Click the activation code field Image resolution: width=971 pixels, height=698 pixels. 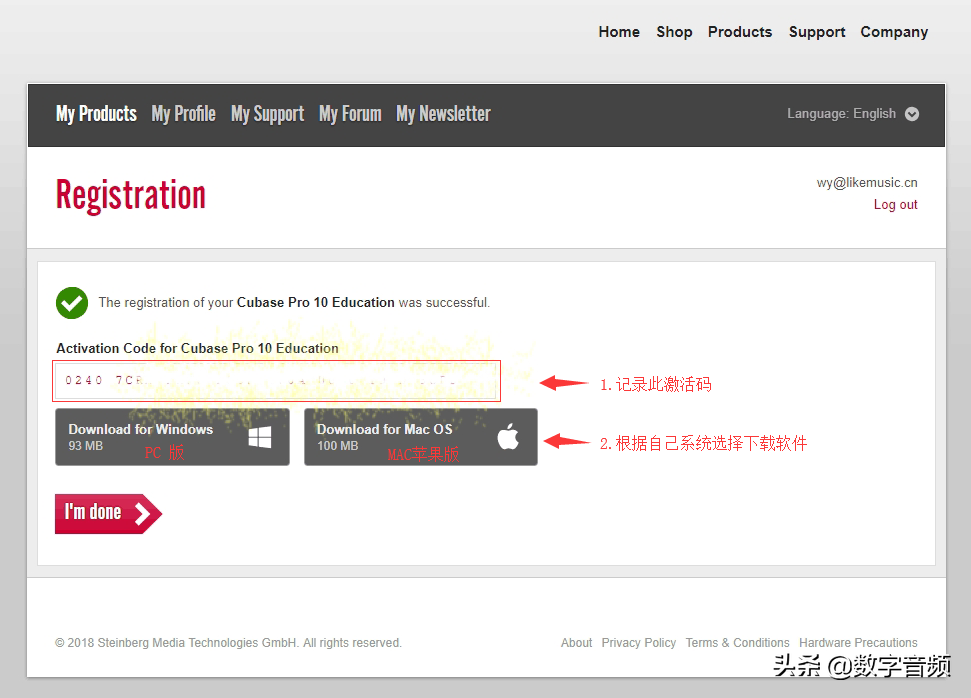[x=278, y=381]
